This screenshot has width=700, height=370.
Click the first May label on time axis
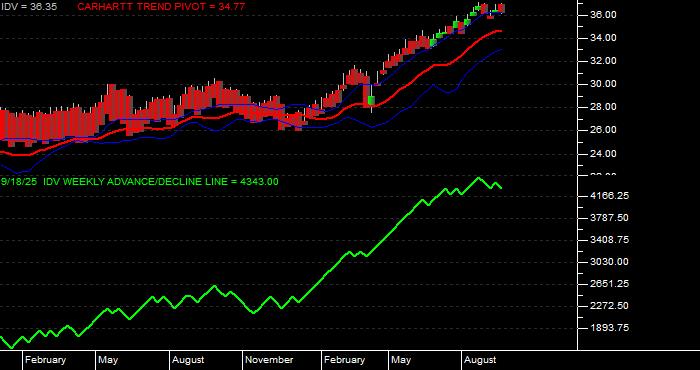[x=108, y=360]
